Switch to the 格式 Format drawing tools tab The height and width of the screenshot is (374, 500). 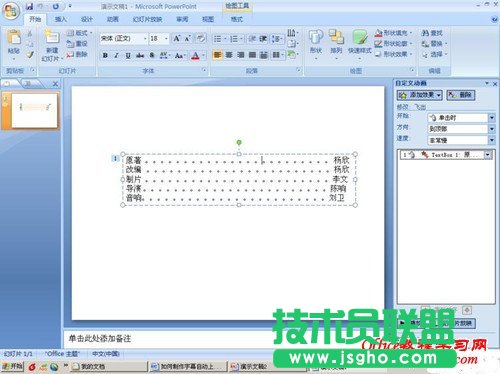pos(237,19)
